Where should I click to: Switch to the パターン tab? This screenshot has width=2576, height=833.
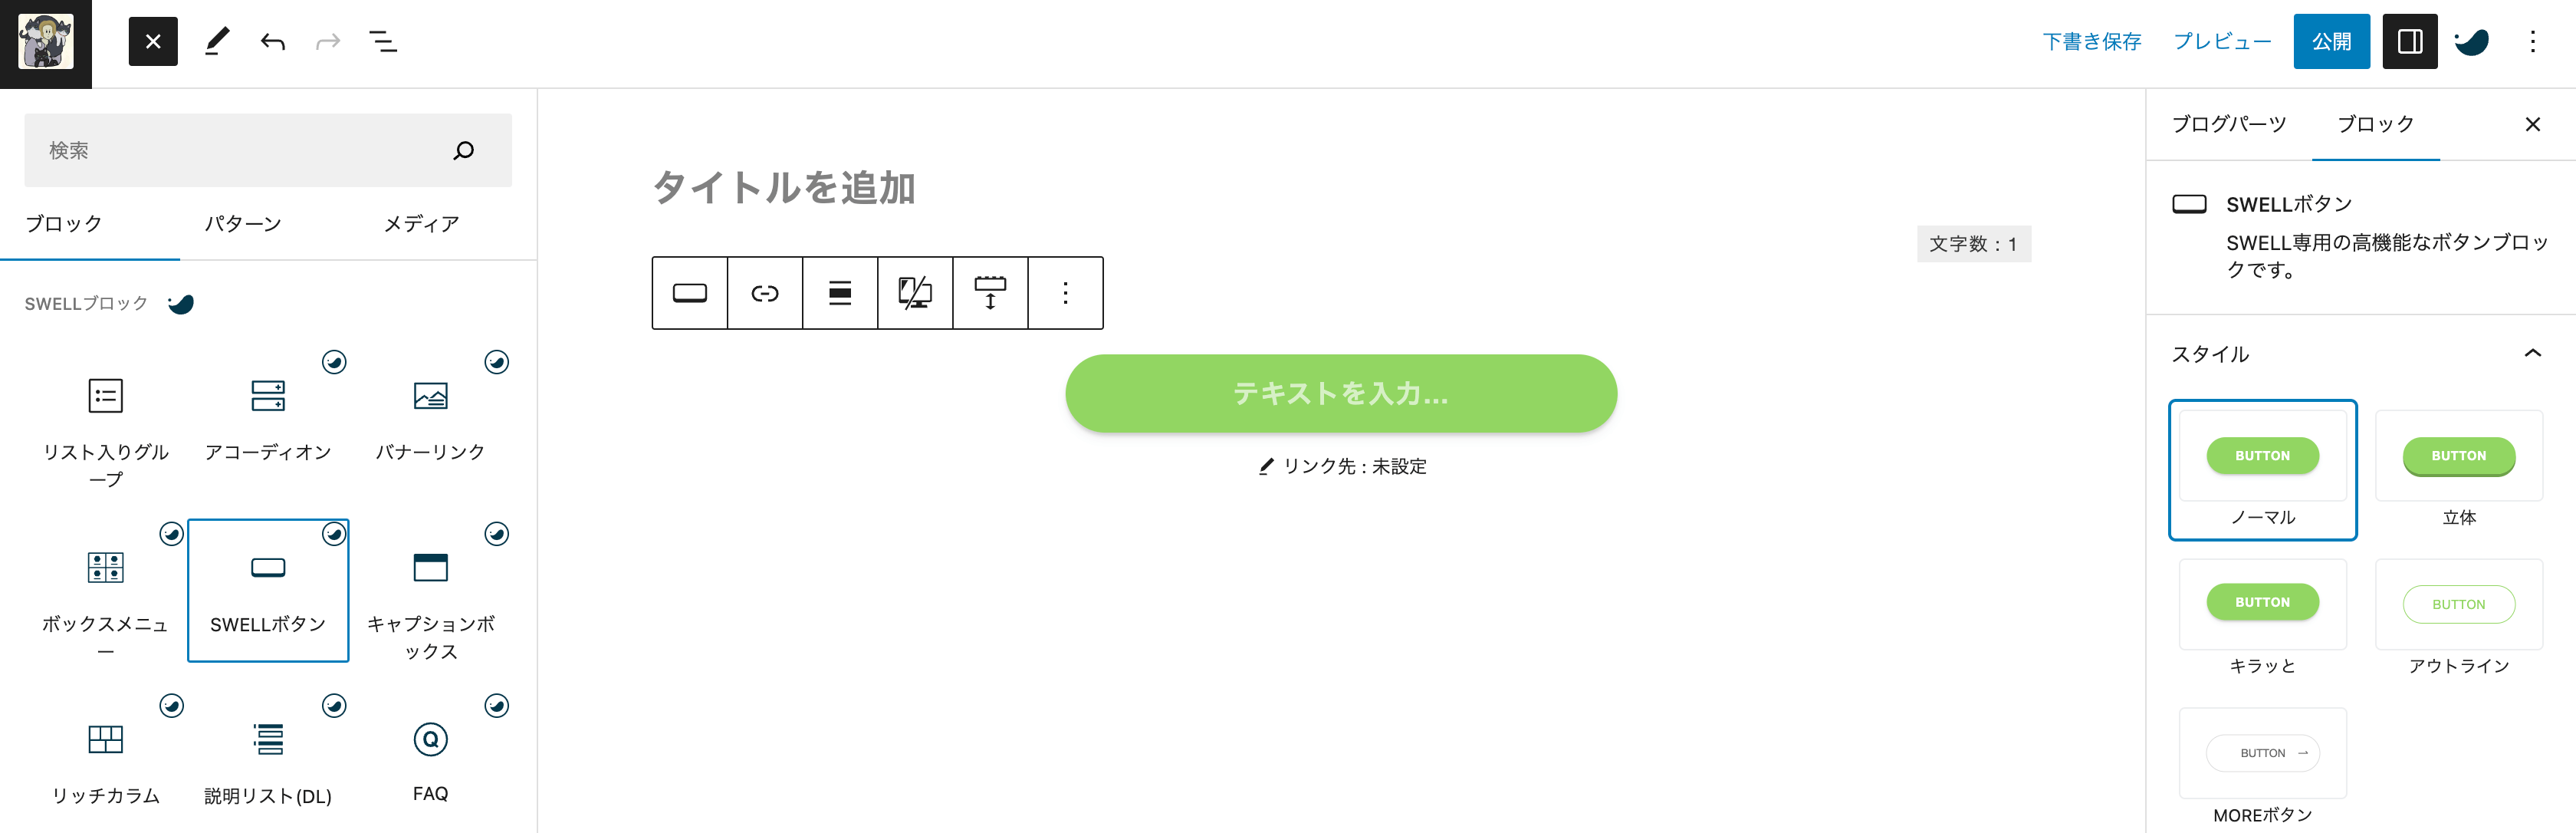[x=243, y=224]
